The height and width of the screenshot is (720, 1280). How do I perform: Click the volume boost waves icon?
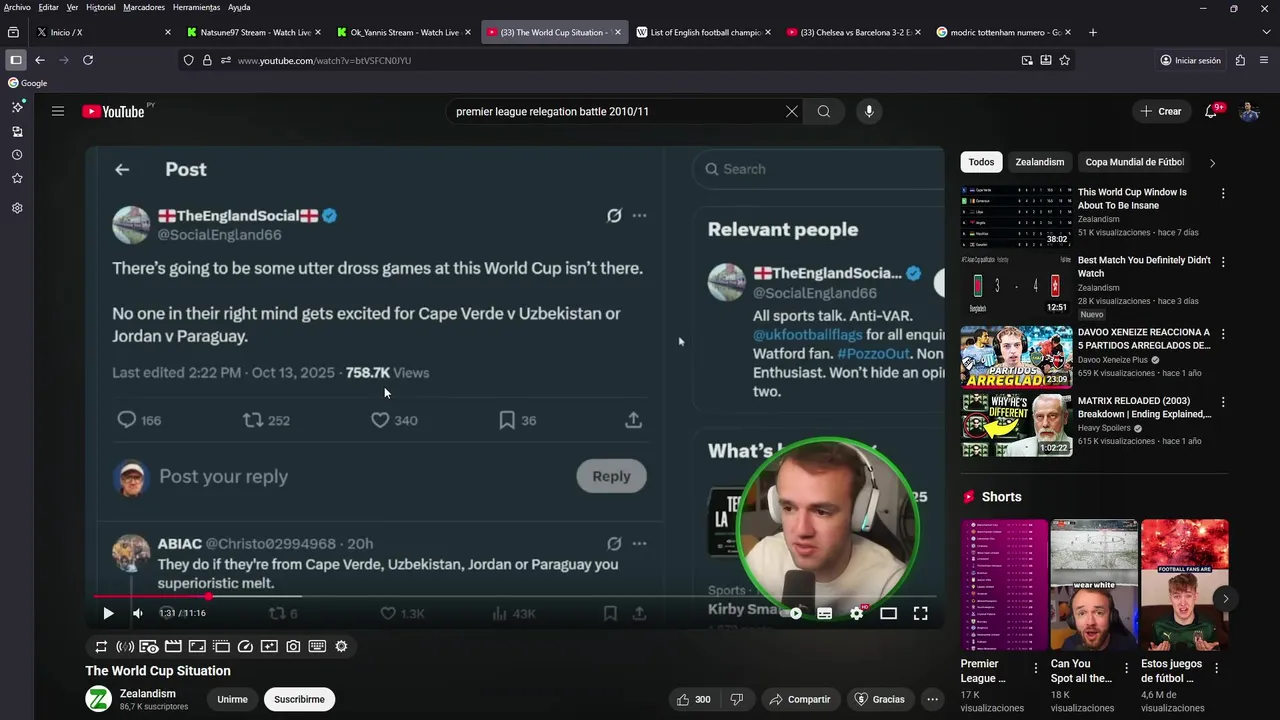pyautogui.click(x=125, y=646)
